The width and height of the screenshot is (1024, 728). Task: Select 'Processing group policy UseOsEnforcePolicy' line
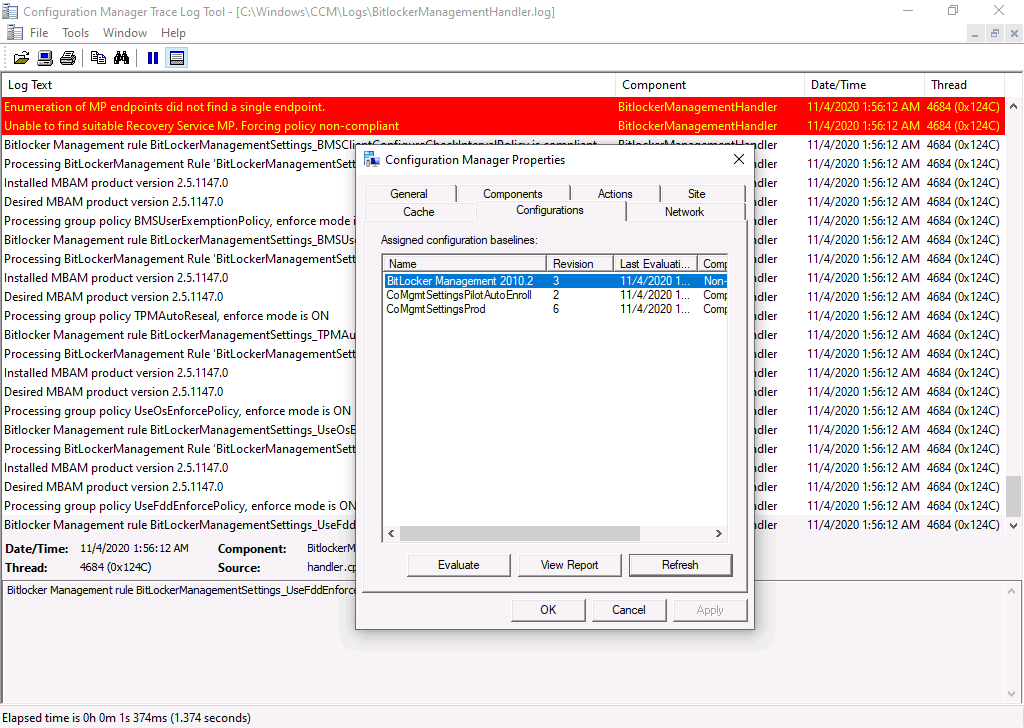[x=178, y=411]
